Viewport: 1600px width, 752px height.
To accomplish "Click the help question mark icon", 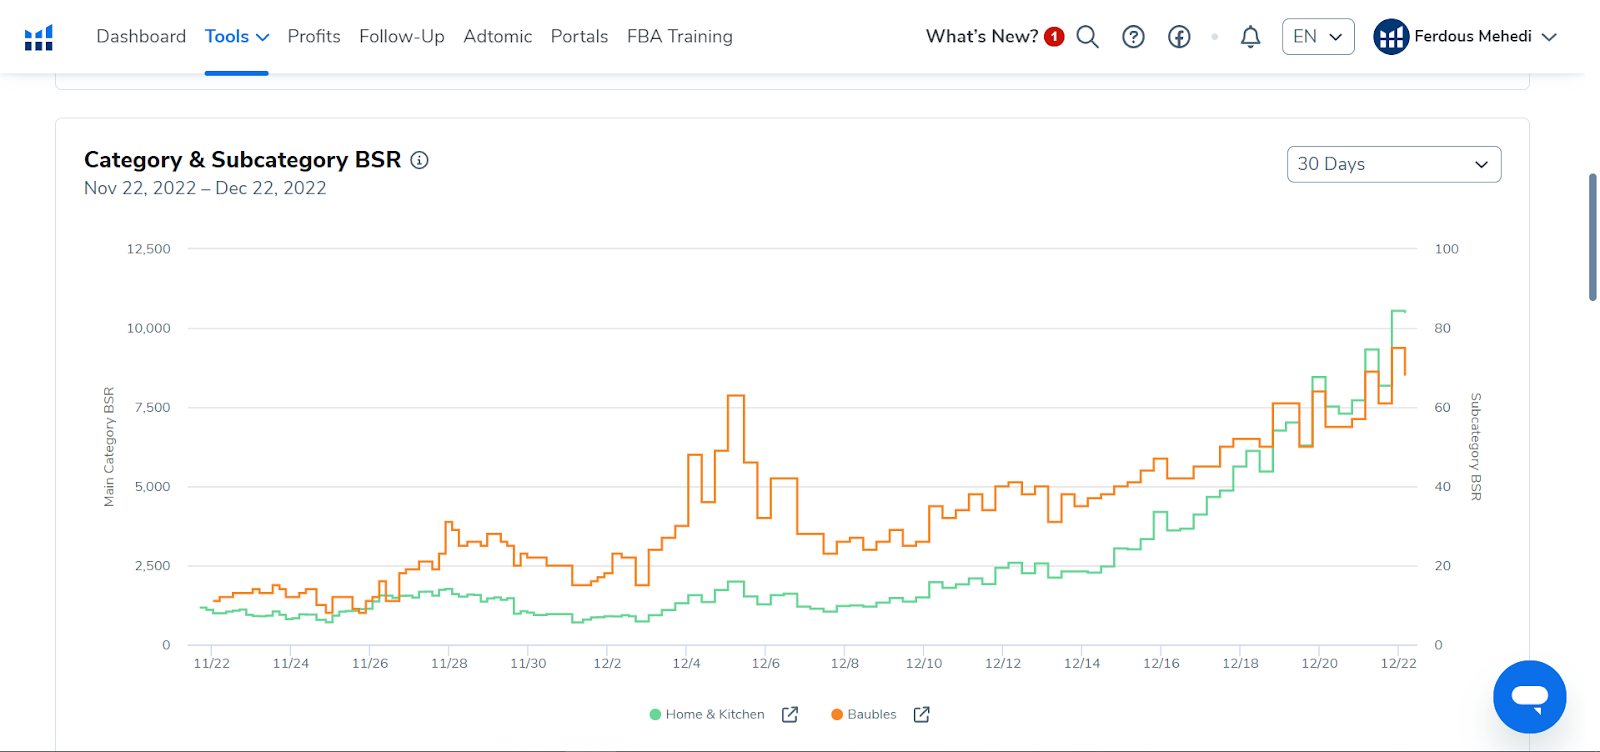I will pos(1133,37).
